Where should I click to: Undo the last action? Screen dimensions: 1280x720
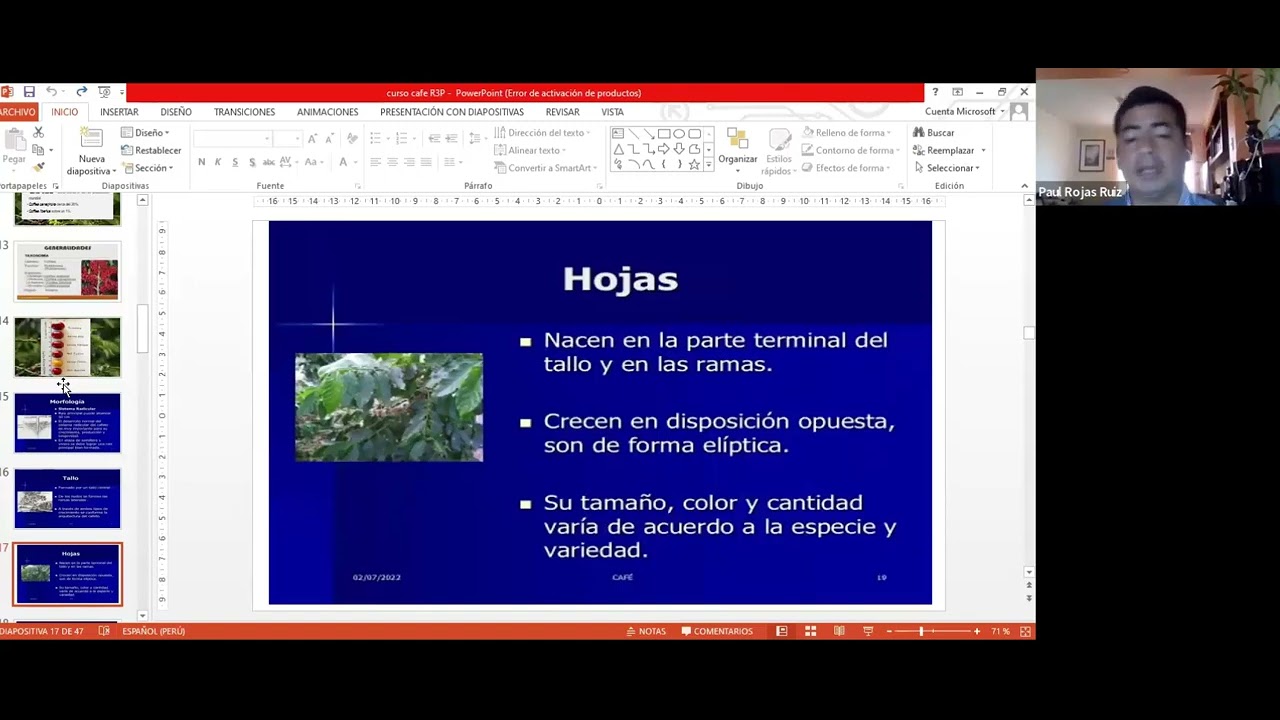pyautogui.click(x=51, y=92)
